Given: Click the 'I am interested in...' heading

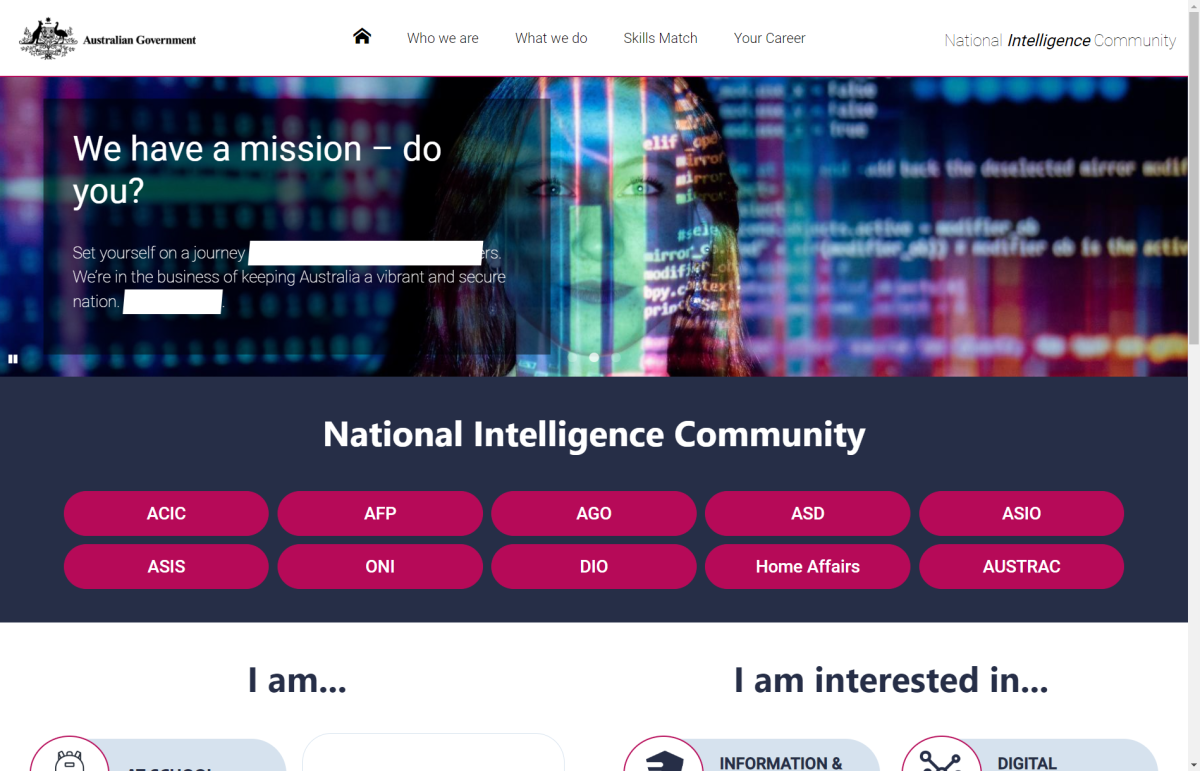Looking at the screenshot, I should 891,680.
